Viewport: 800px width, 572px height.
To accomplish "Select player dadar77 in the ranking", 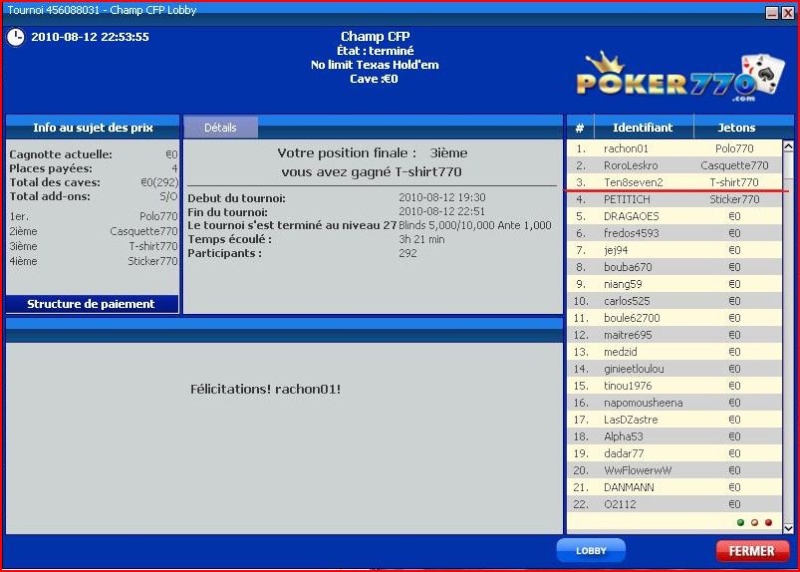I will tap(674, 453).
